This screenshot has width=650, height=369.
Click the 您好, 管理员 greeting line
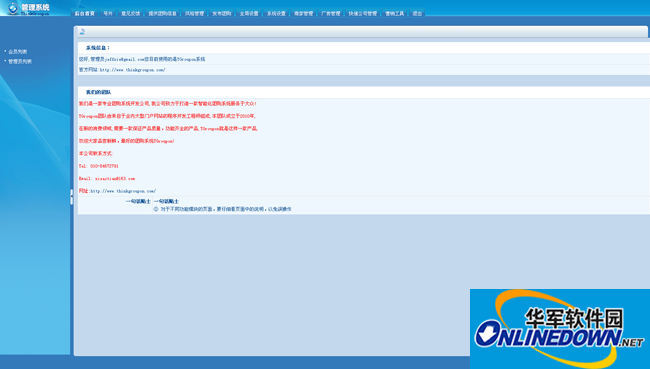click(142, 59)
